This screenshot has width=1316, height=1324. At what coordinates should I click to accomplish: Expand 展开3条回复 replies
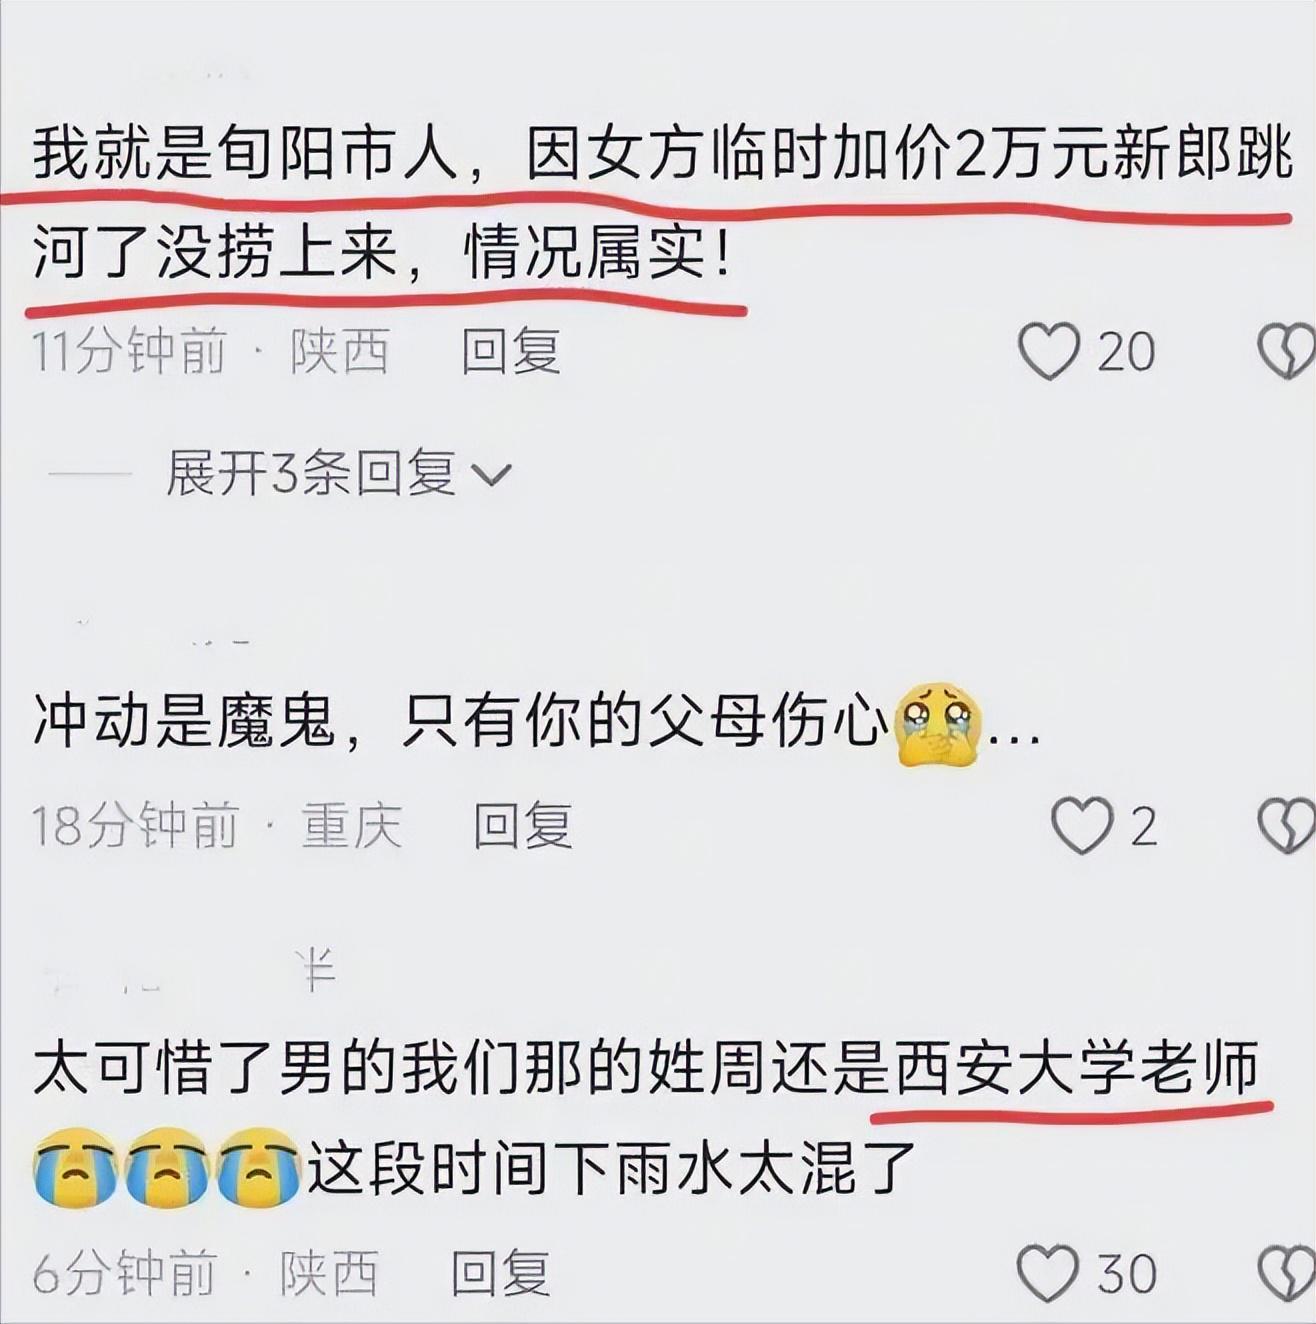click(x=338, y=473)
